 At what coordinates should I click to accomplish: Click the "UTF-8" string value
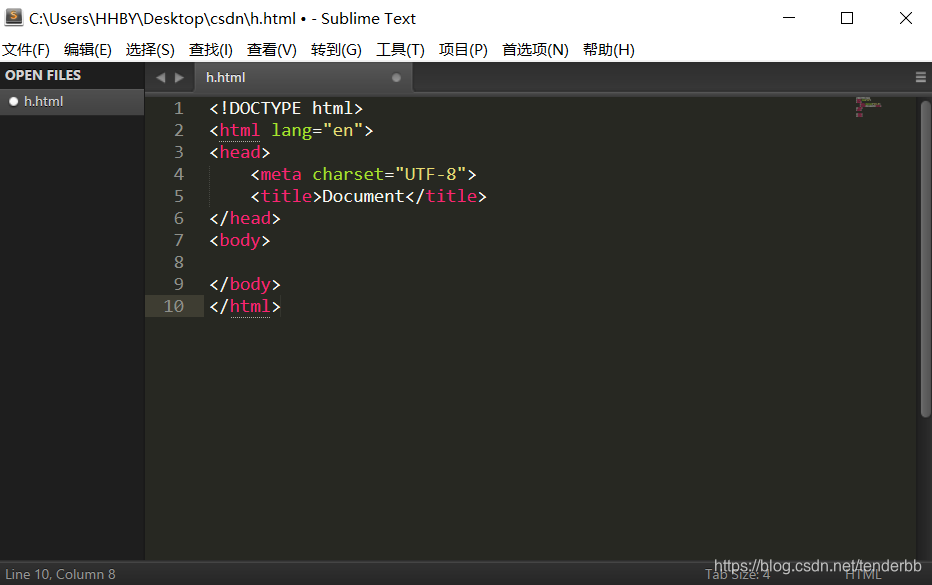pyautogui.click(x=430, y=174)
